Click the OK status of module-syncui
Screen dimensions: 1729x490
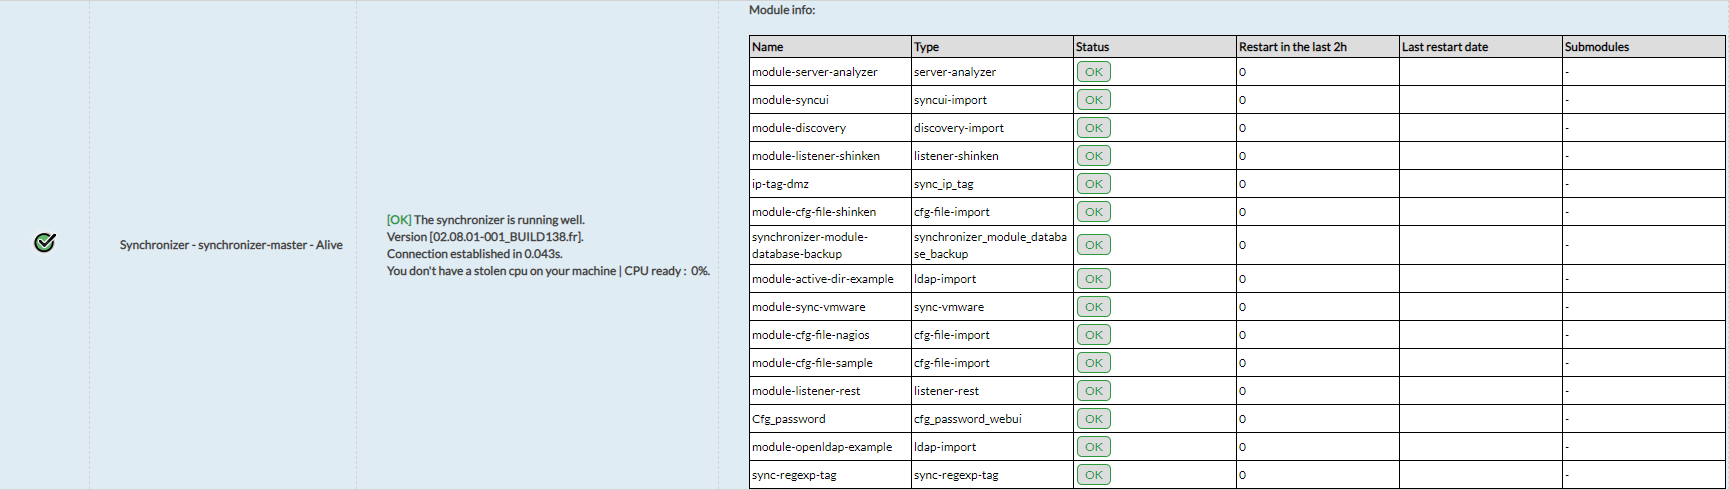click(x=1093, y=100)
